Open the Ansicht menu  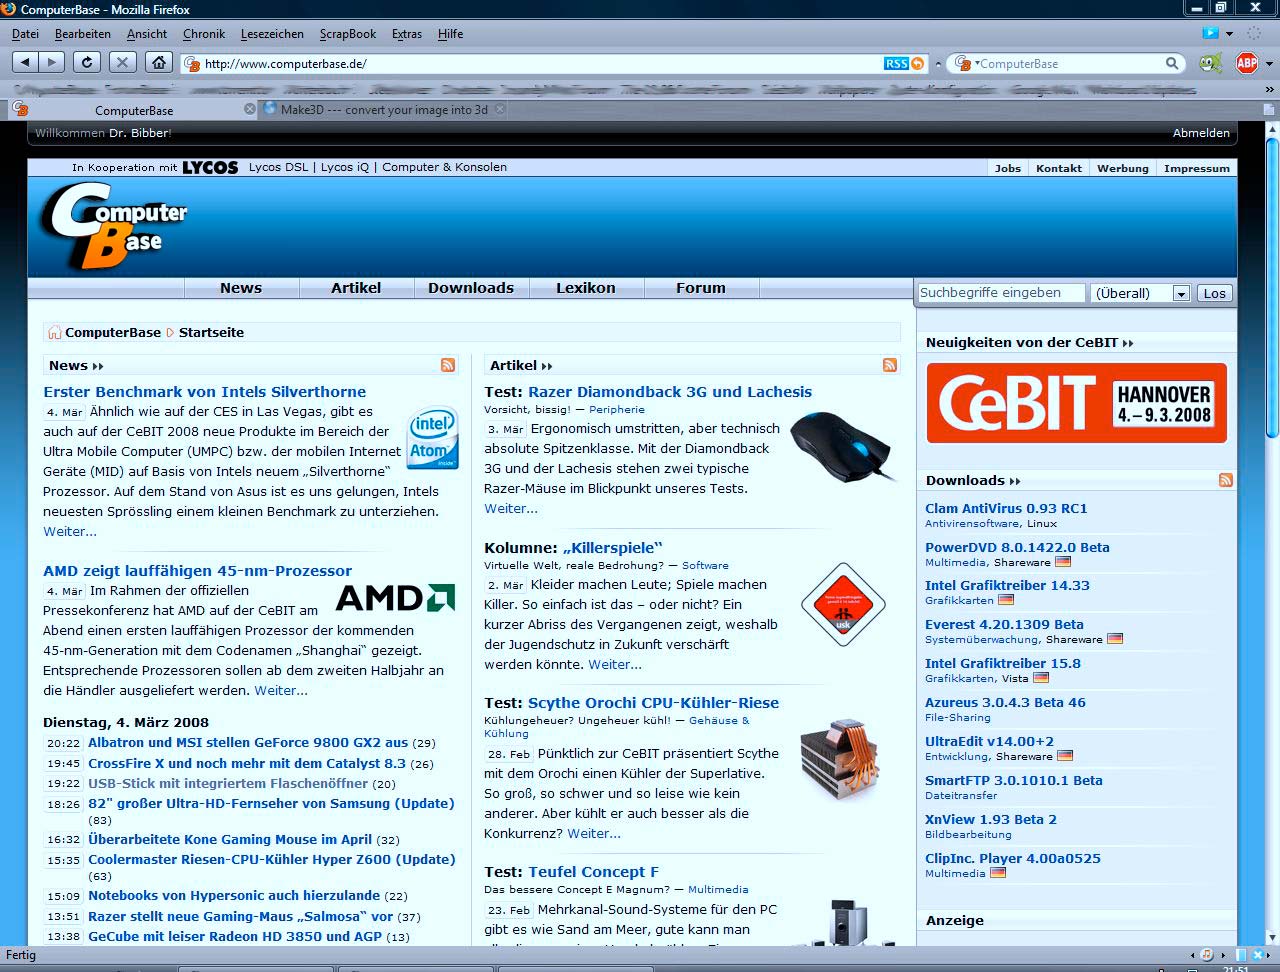pos(147,34)
